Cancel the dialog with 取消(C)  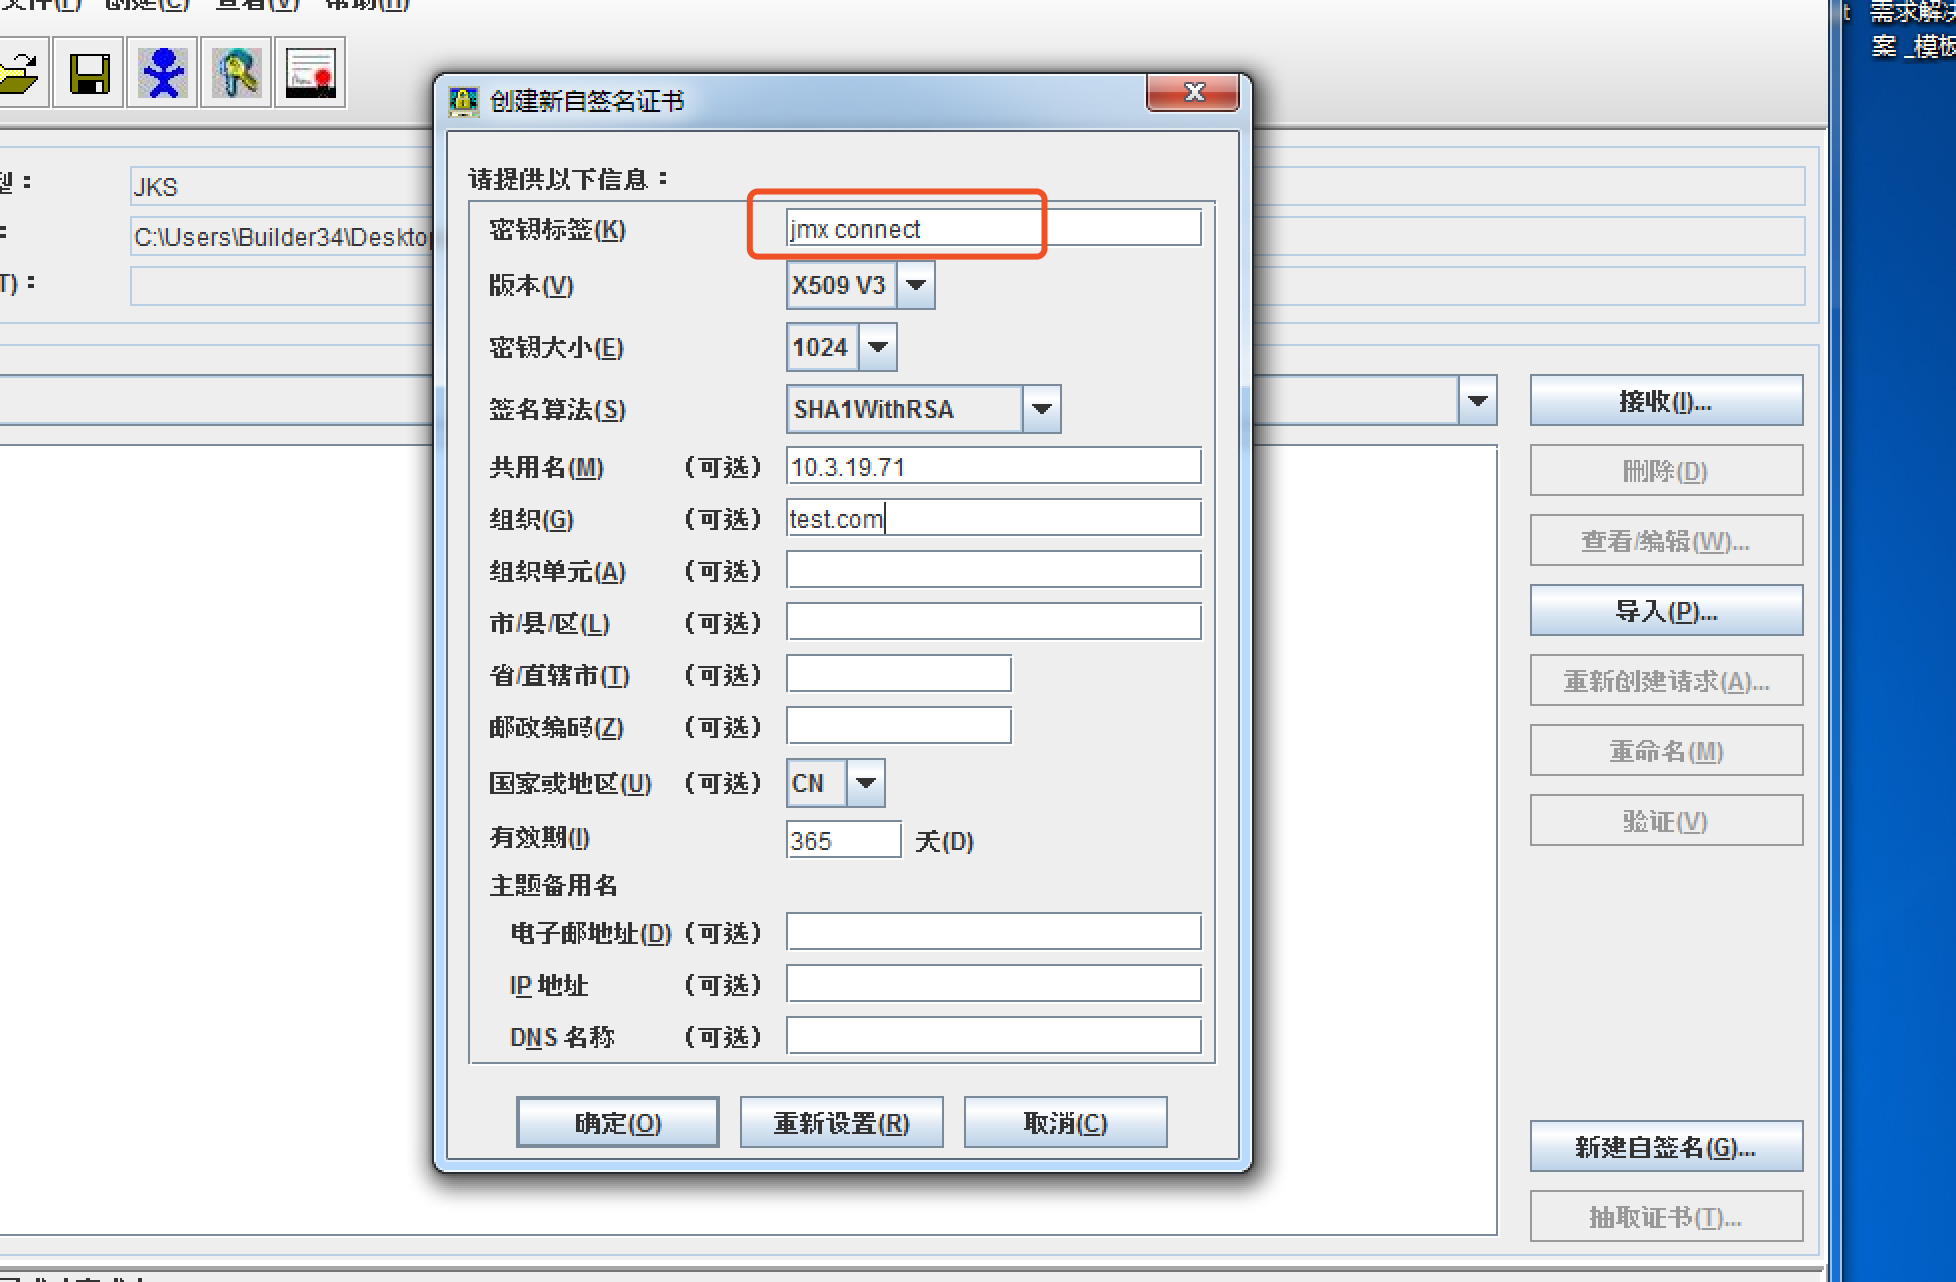pos(1065,1122)
